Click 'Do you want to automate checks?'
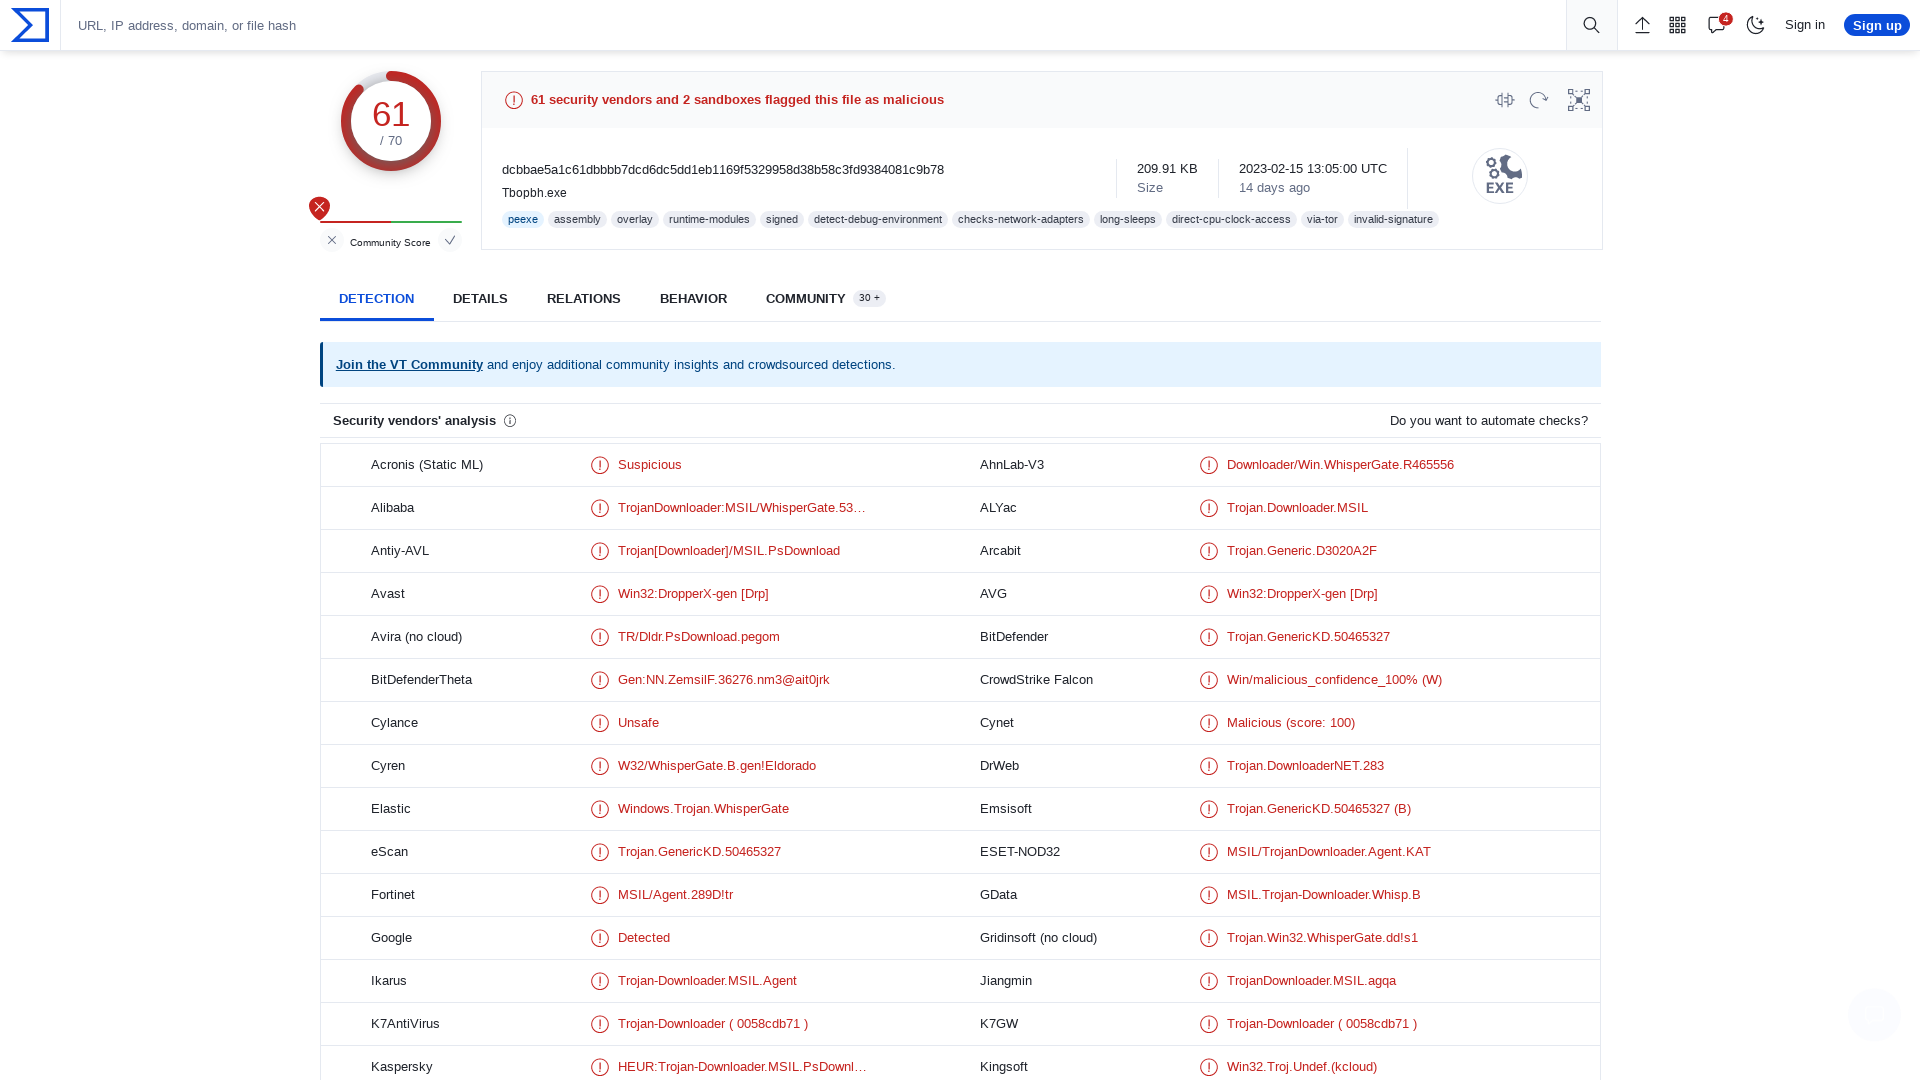This screenshot has height=1080, width=1920. click(x=1488, y=421)
